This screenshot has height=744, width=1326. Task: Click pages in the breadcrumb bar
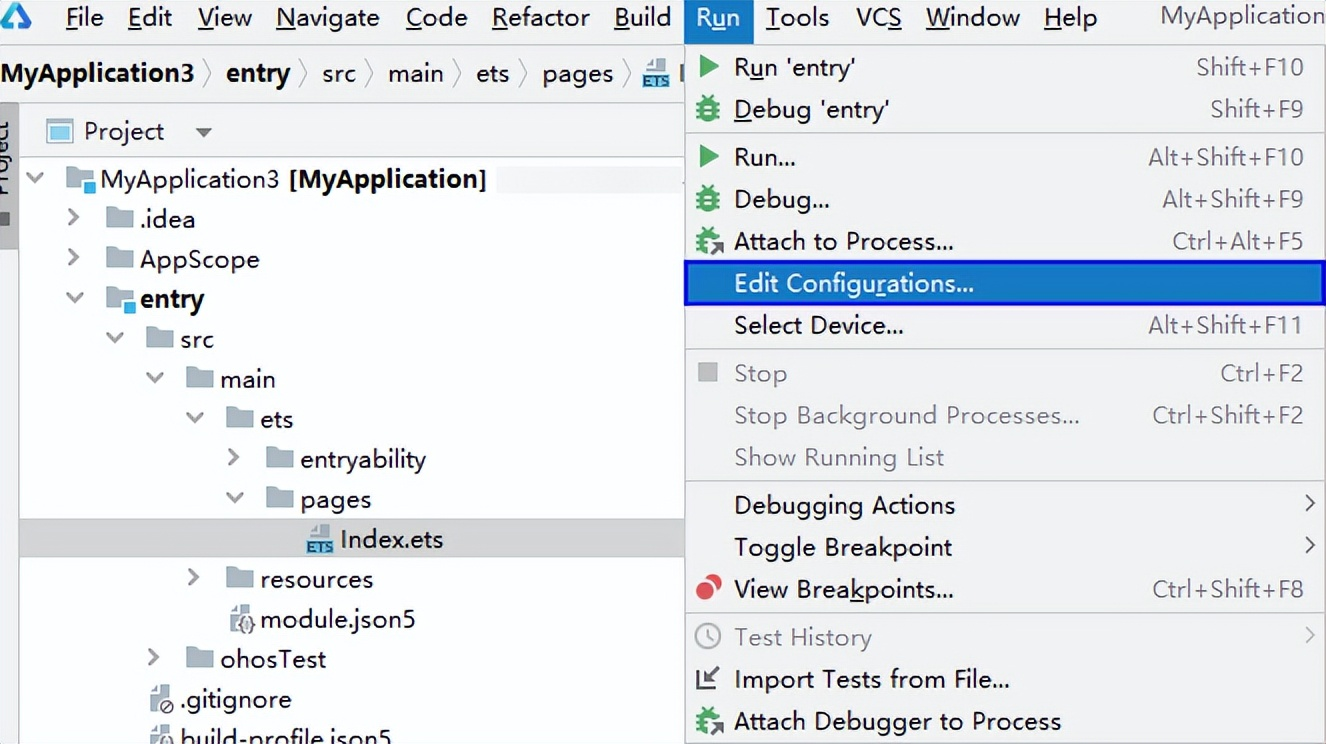[578, 74]
